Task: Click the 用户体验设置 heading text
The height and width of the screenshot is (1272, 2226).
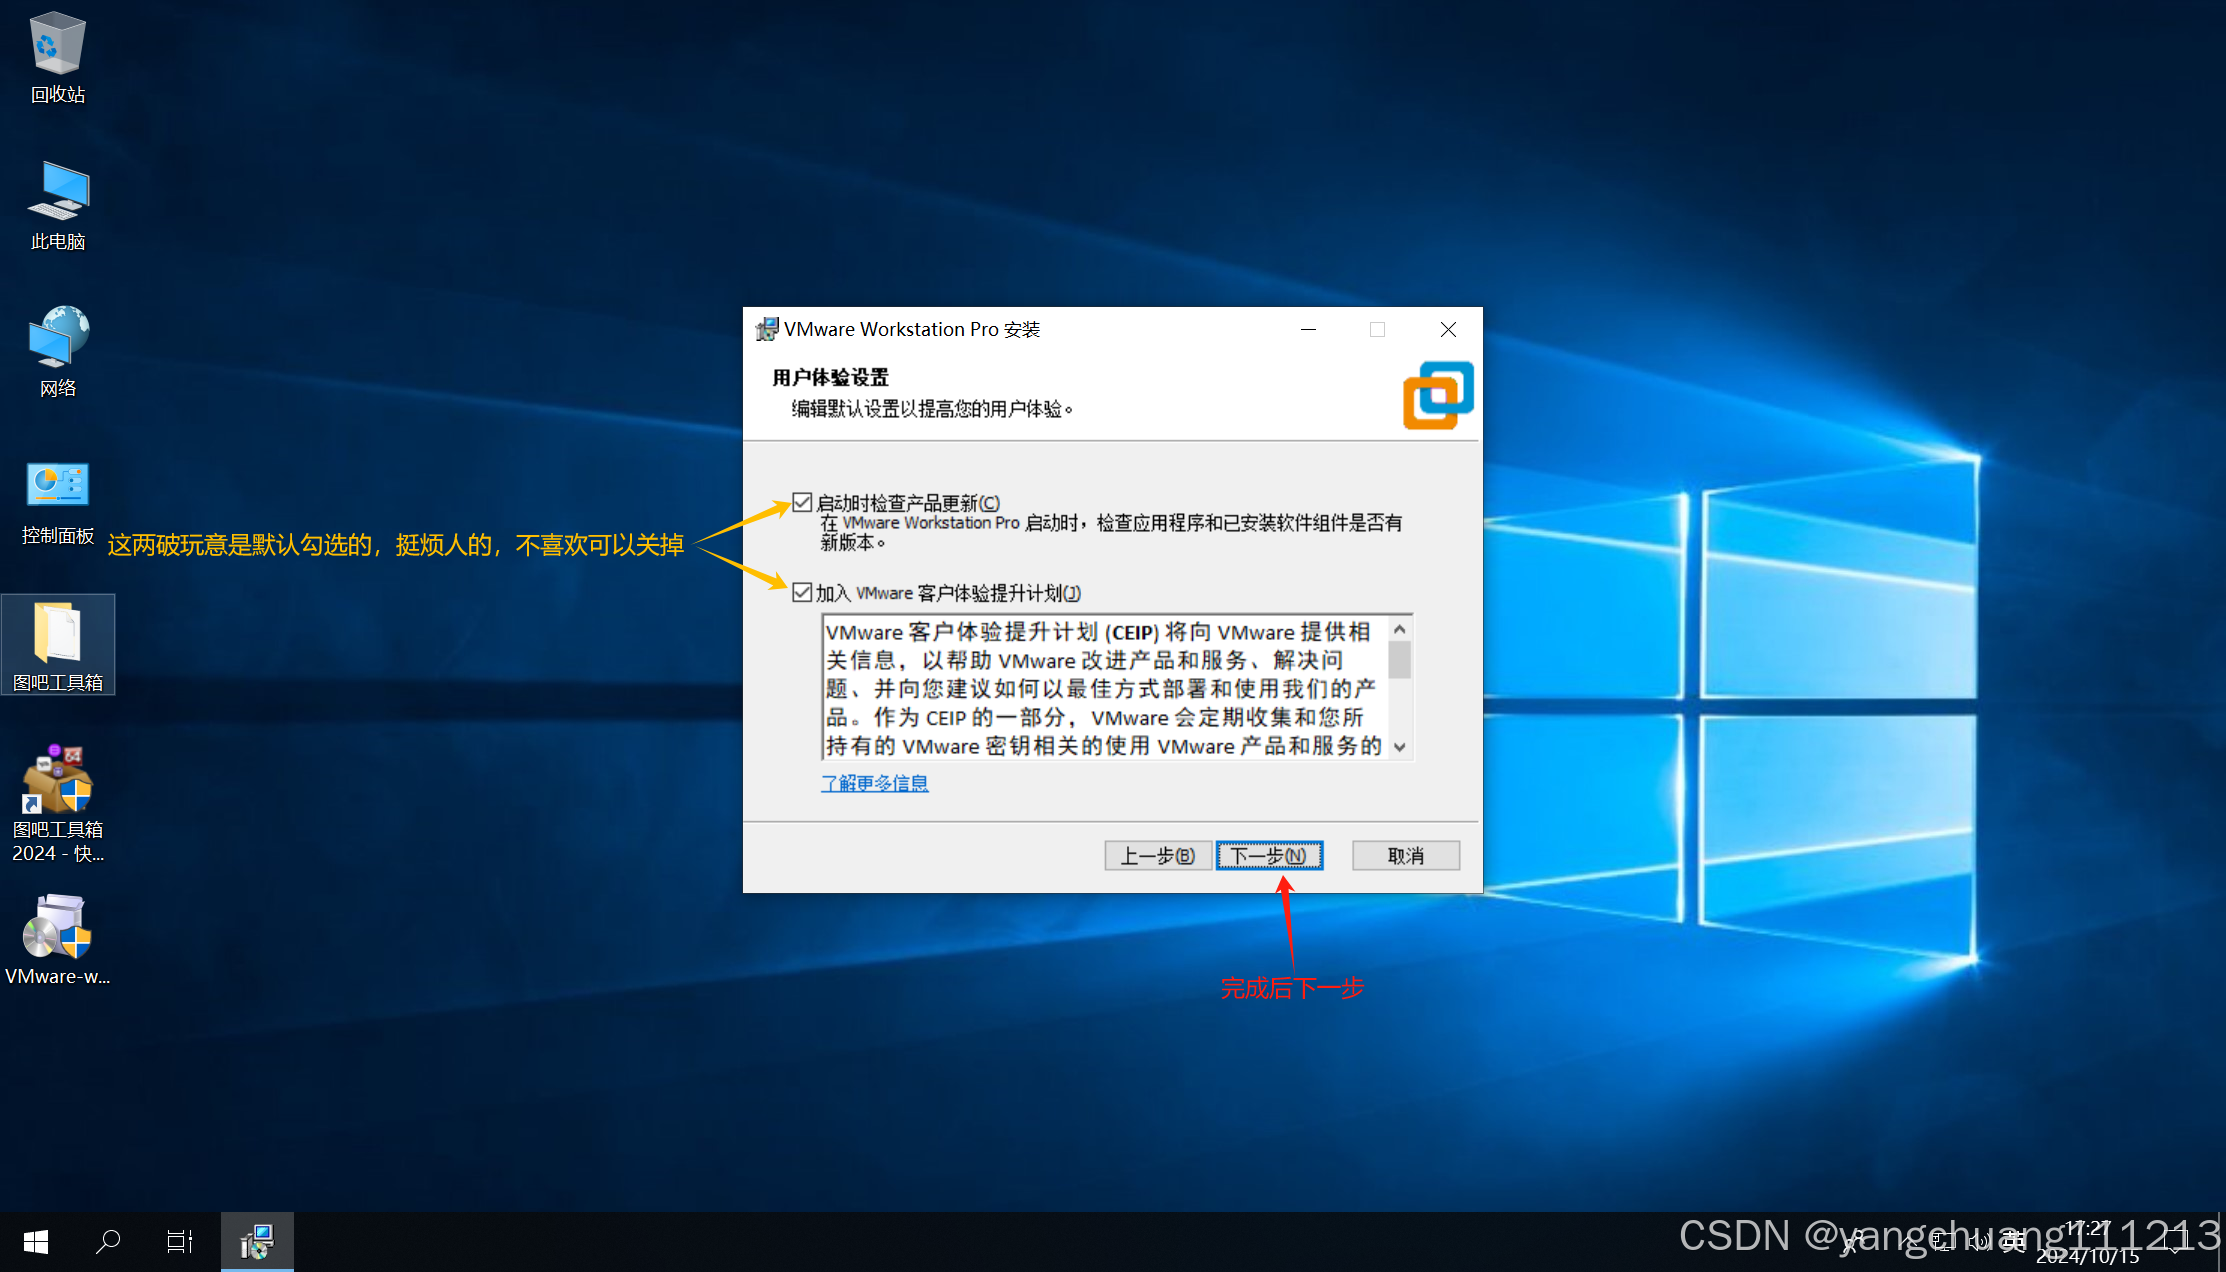Action: [x=830, y=377]
